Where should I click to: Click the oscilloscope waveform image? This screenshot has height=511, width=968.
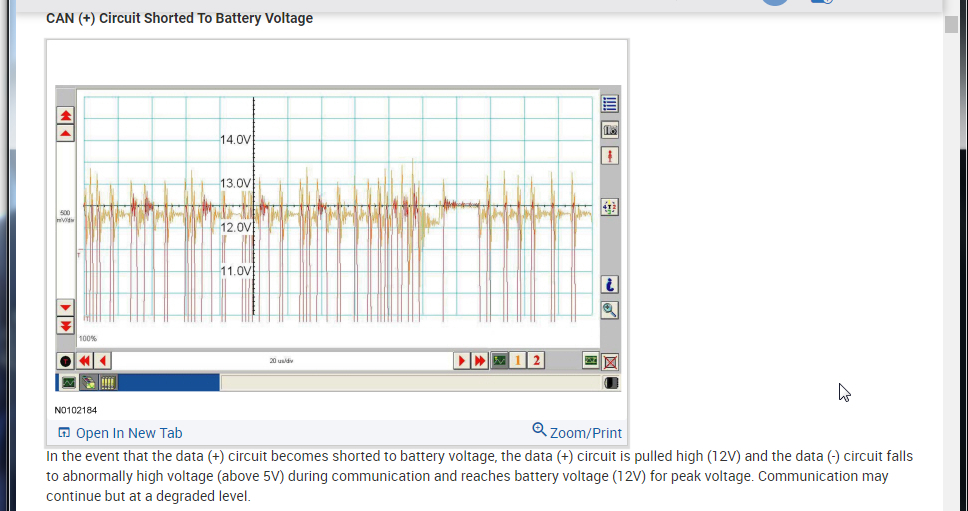338,239
